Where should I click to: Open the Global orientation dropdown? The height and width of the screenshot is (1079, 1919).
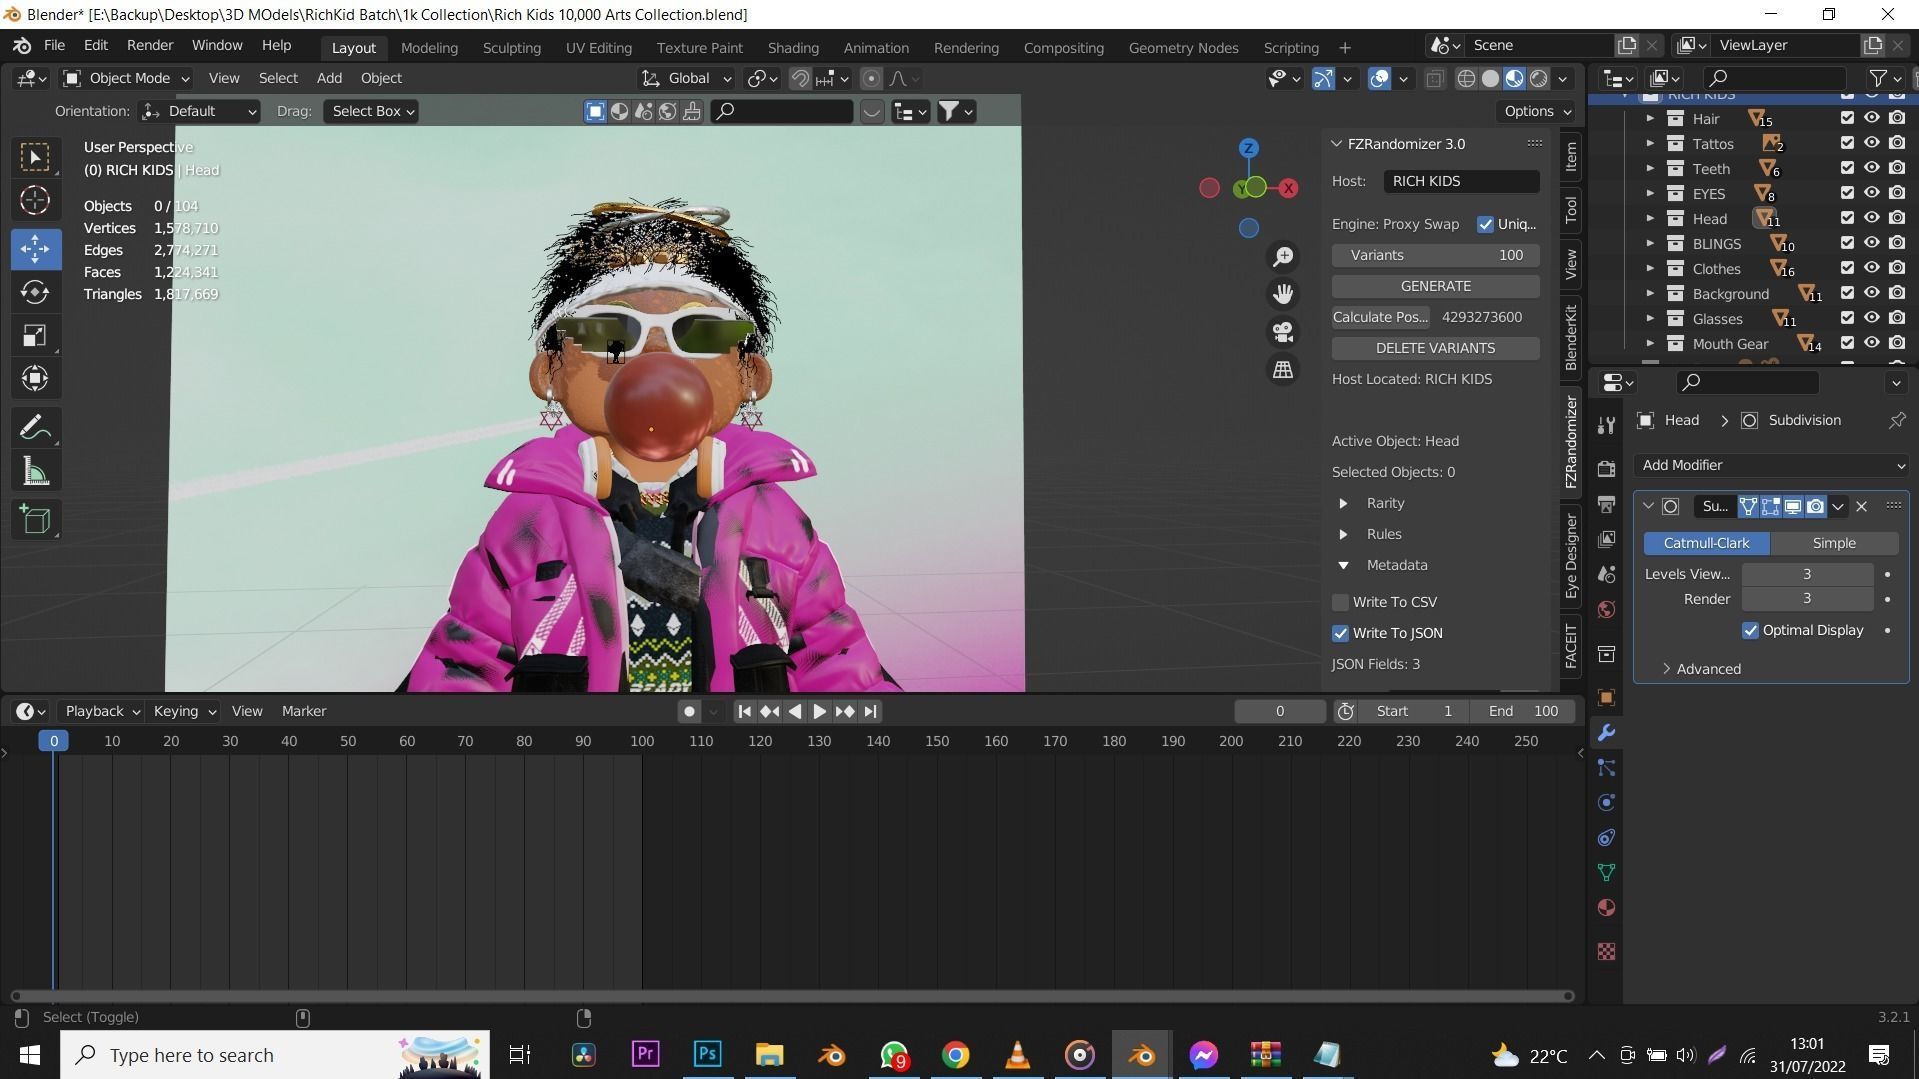(x=686, y=78)
